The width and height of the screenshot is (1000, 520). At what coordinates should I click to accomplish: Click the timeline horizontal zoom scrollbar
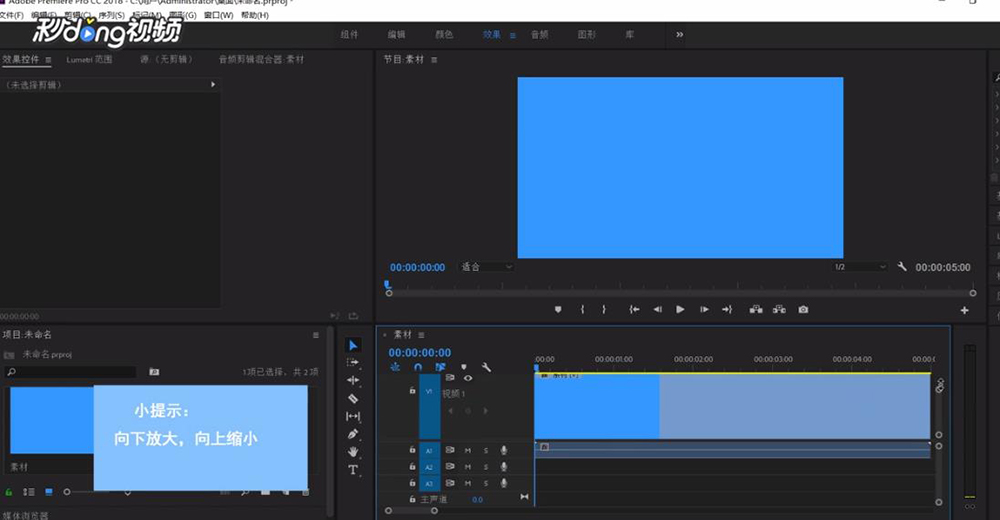(411, 510)
